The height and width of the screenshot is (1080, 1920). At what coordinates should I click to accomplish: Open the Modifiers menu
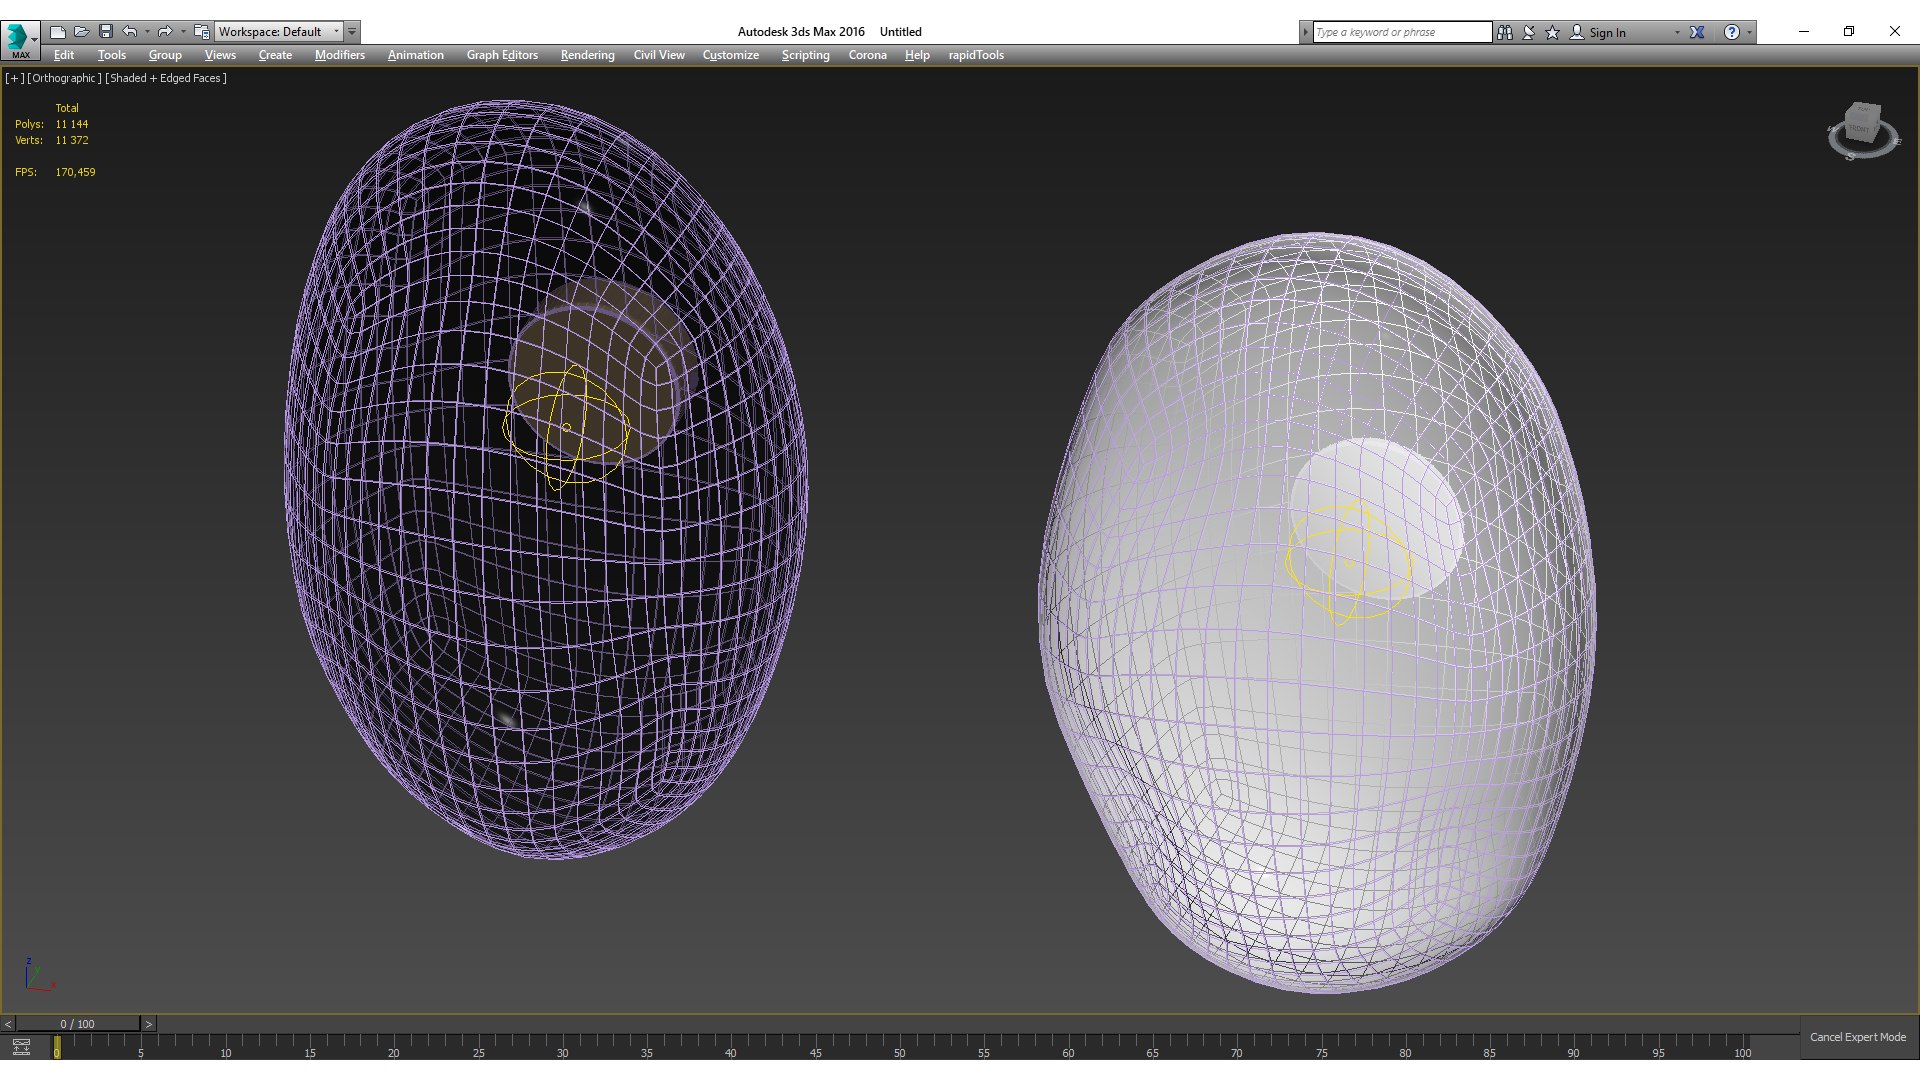click(x=339, y=54)
